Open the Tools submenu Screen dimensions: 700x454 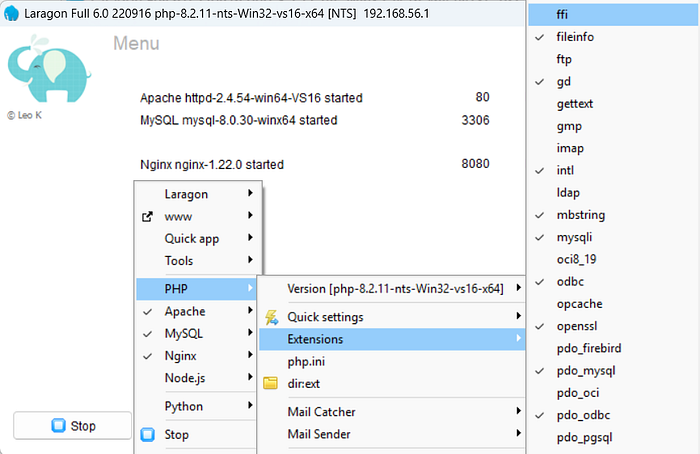(x=196, y=261)
